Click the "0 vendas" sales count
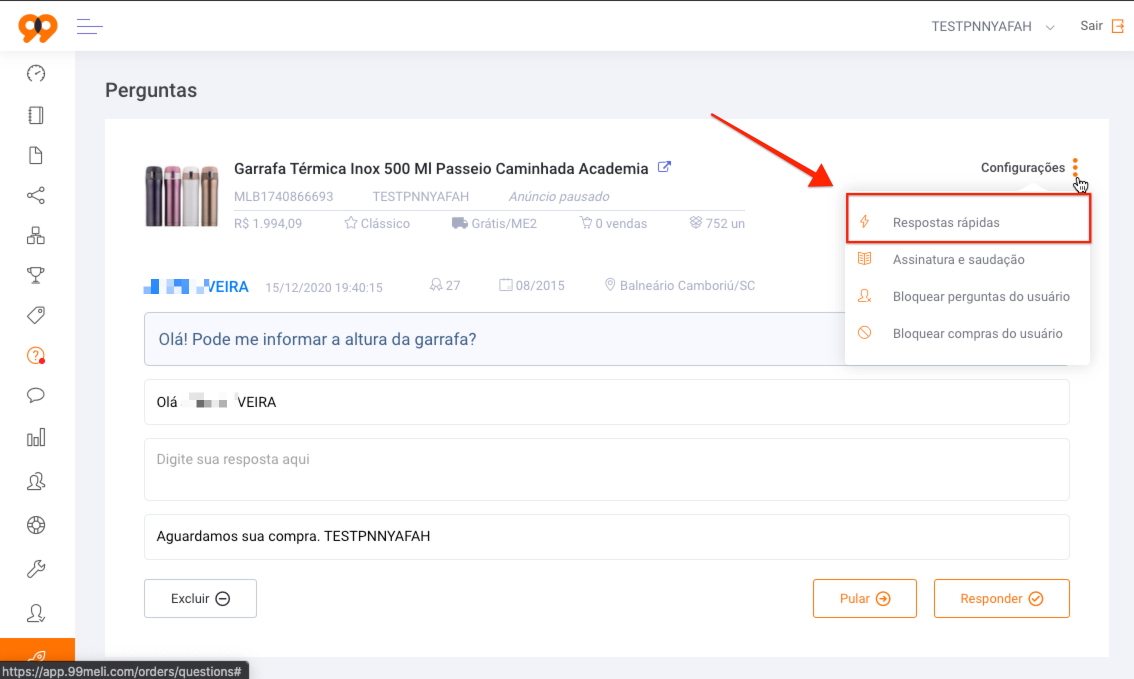1134x679 pixels. pos(613,223)
